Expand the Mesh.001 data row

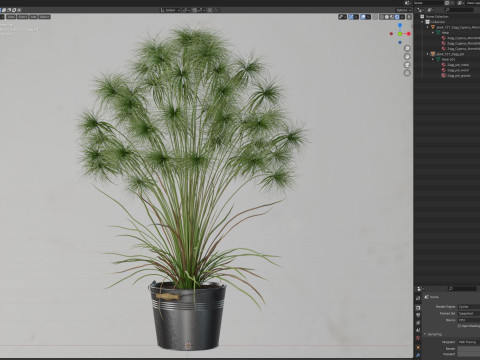pos(433,59)
